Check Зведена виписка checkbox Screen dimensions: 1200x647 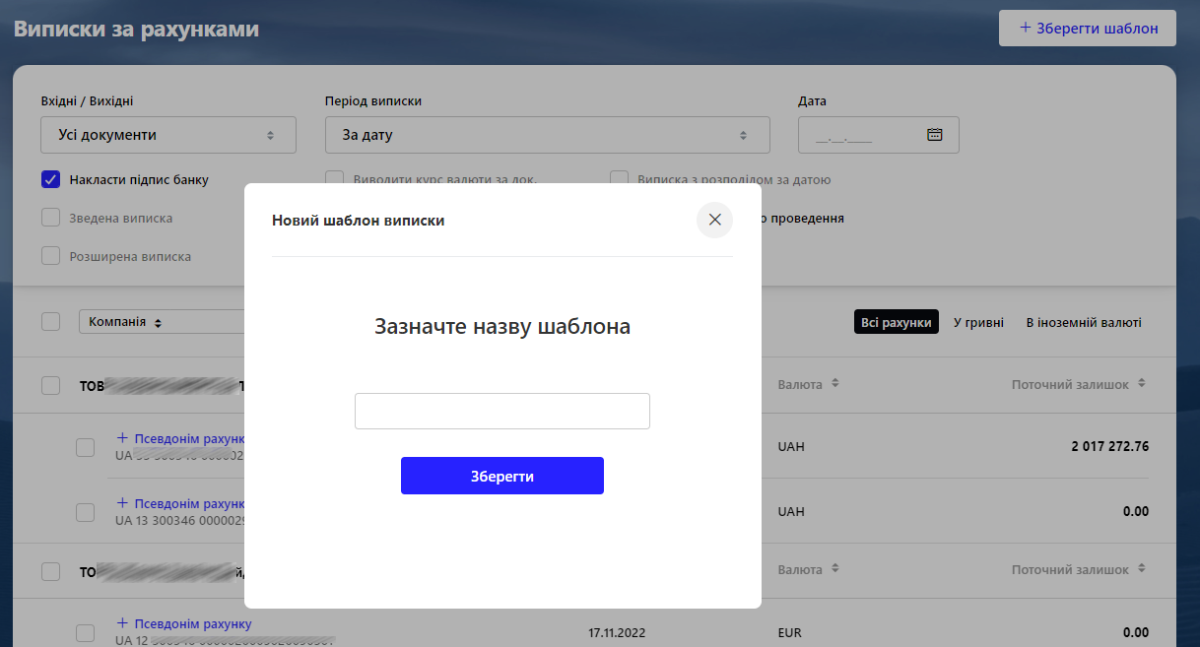coord(51,218)
